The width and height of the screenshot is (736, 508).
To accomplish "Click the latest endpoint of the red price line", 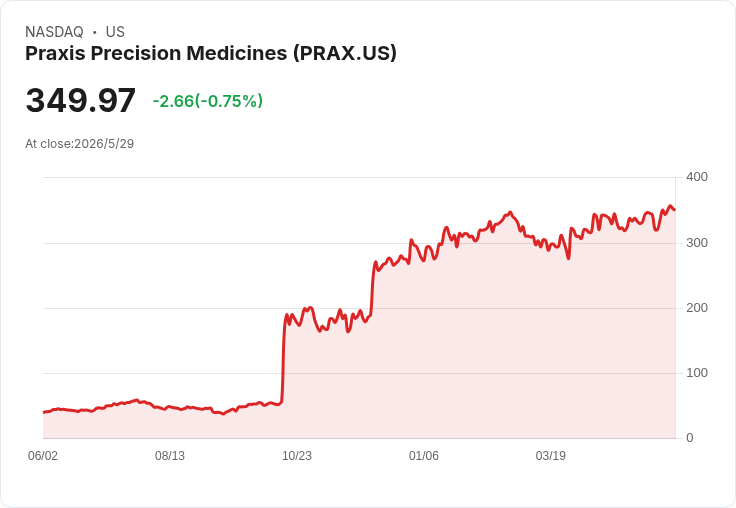I will [675, 209].
